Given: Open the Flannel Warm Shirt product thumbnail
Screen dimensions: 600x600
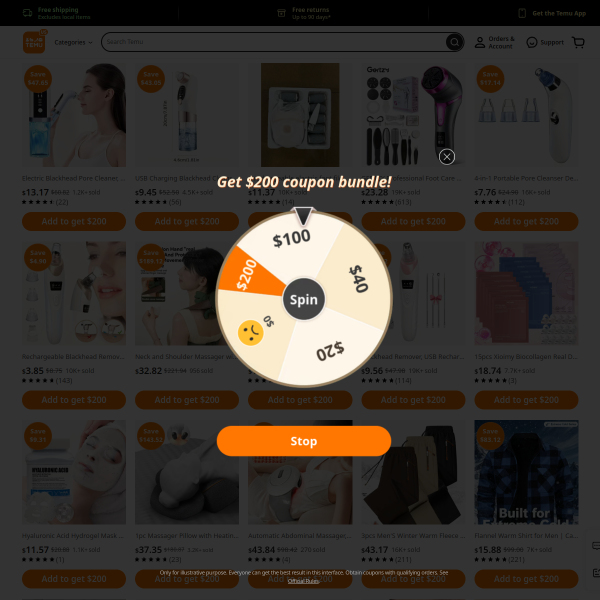Looking at the screenshot, I should click(526, 472).
